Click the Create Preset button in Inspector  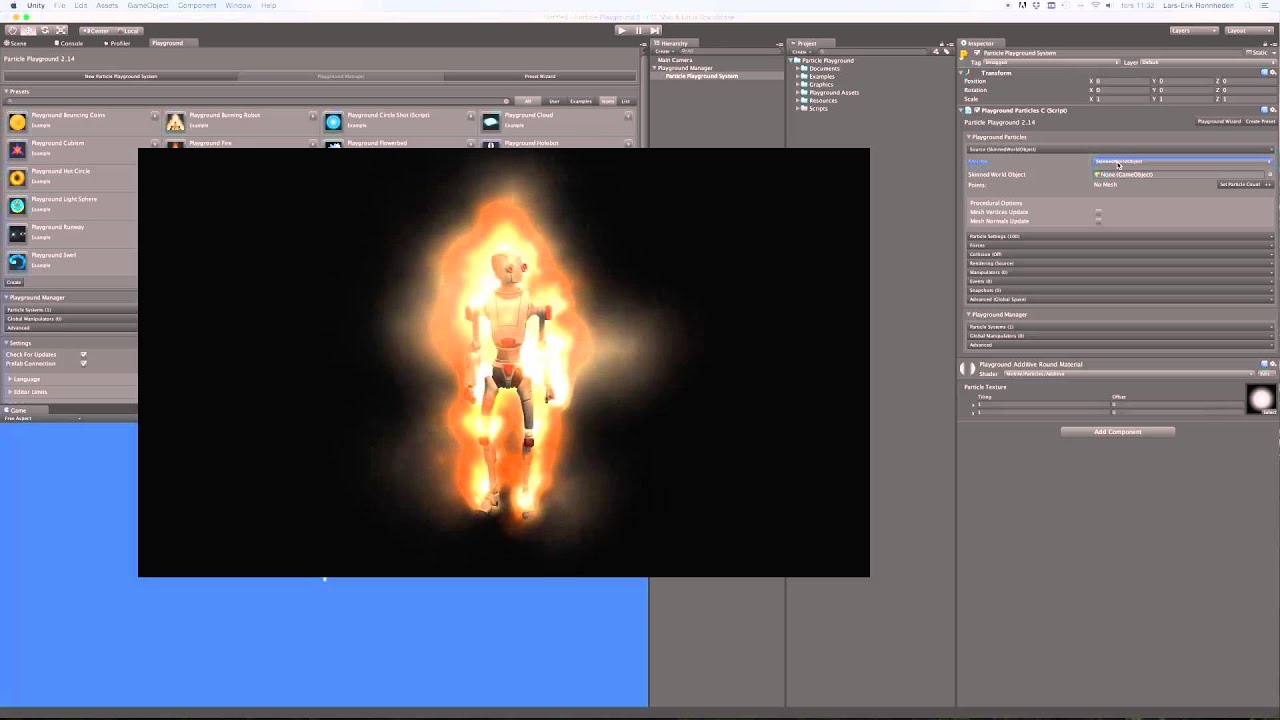point(1260,122)
